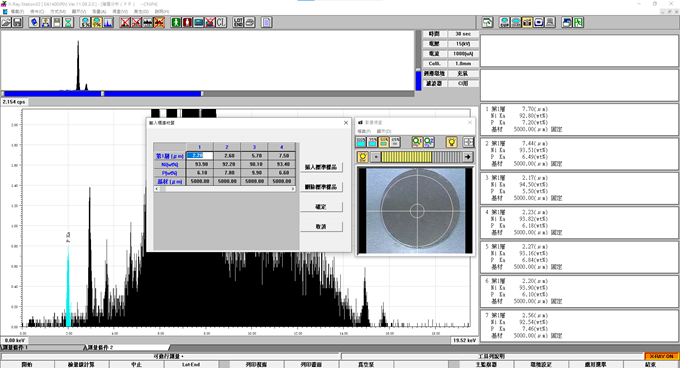Click the brightness increase arrow in image window
This screenshot has height=368, width=680.
[468, 157]
